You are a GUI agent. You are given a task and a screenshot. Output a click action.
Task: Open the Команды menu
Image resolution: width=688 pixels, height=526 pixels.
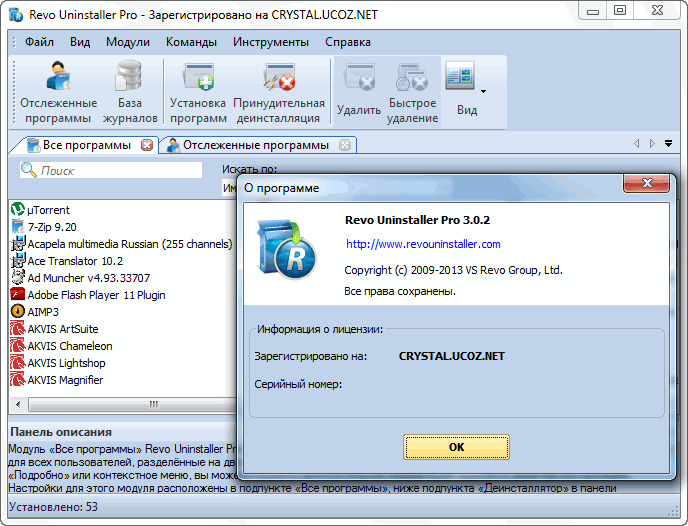click(x=191, y=42)
